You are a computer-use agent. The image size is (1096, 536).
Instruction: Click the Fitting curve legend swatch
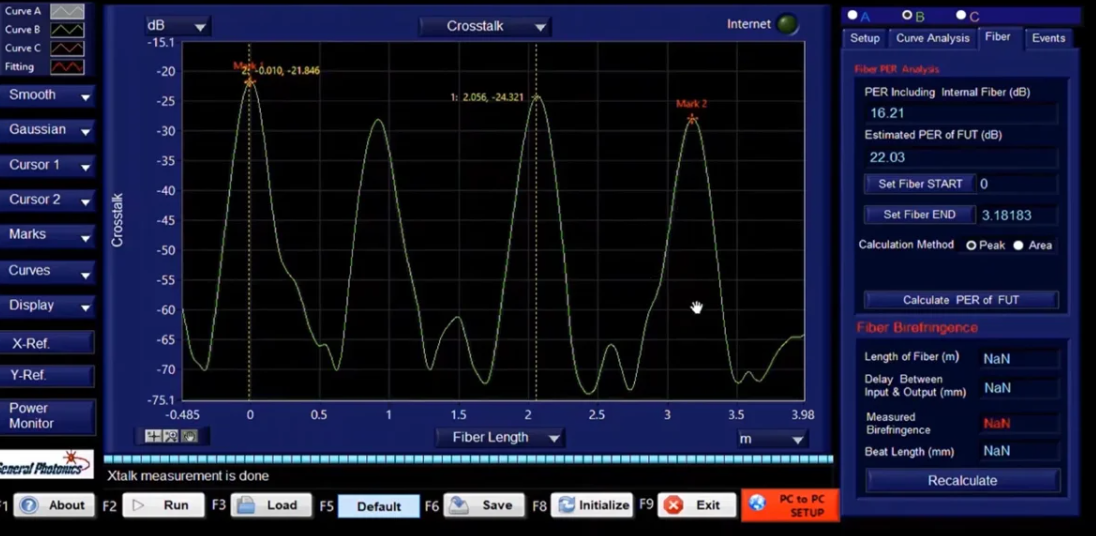click(x=67, y=67)
